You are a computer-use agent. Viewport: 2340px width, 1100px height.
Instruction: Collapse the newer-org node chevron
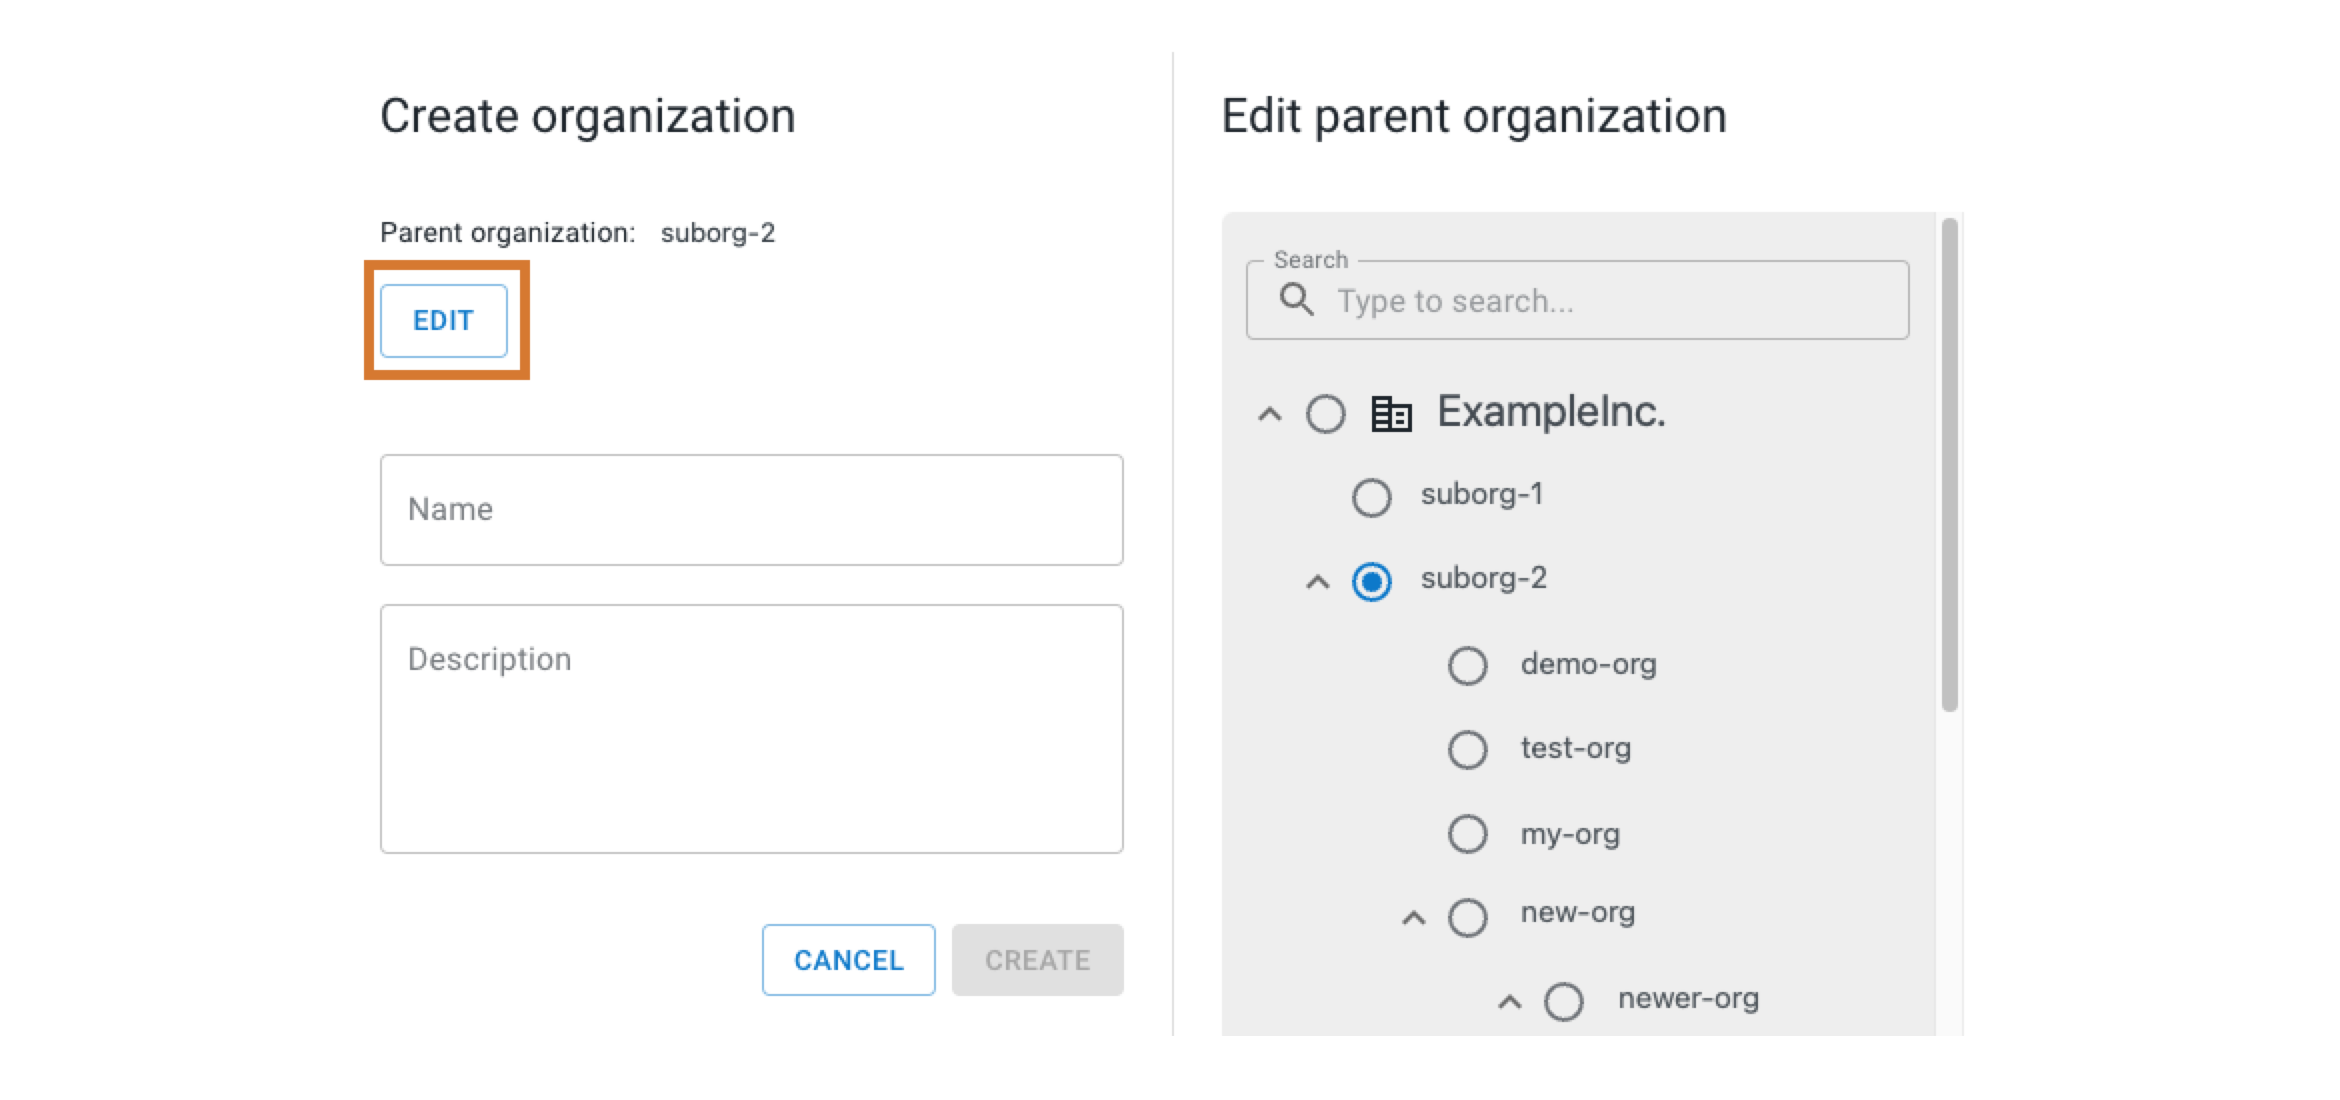(1508, 999)
